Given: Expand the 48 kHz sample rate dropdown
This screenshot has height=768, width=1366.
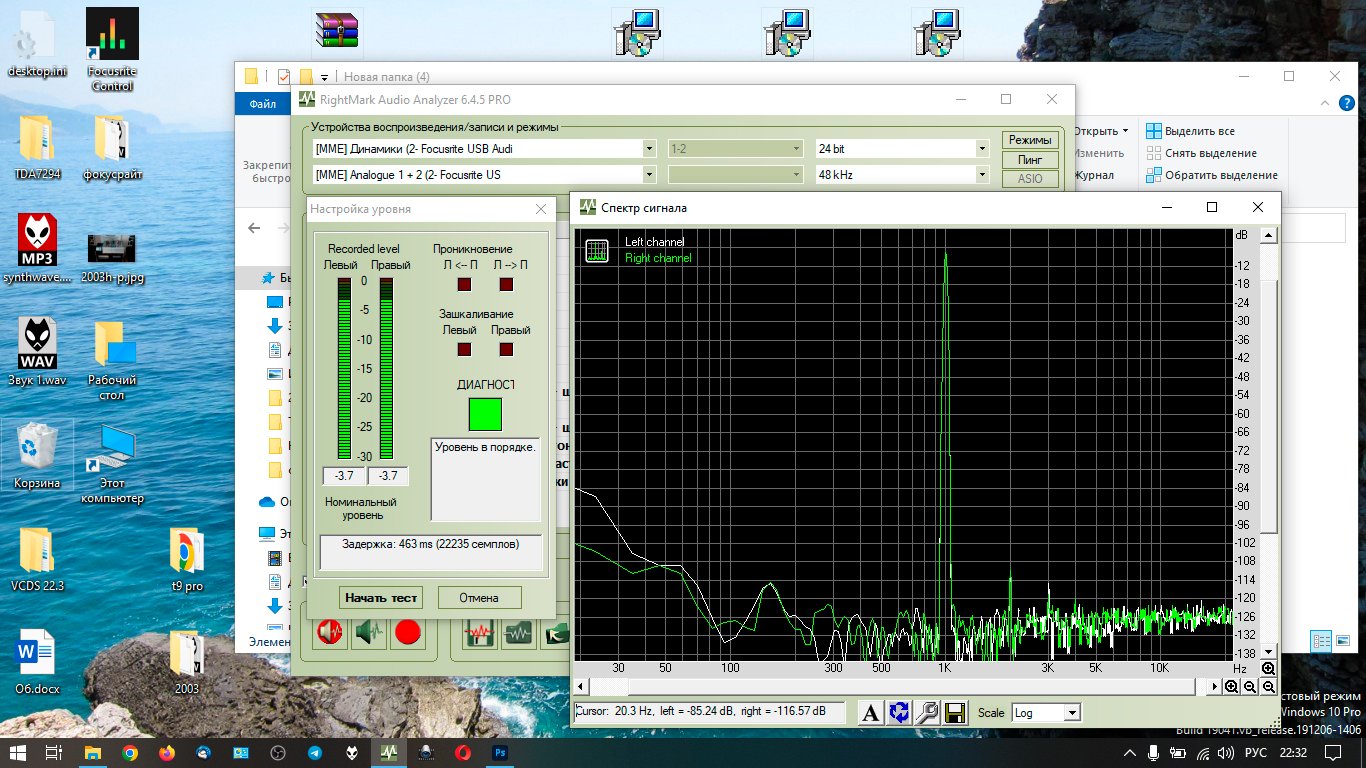Looking at the screenshot, I should [x=982, y=175].
